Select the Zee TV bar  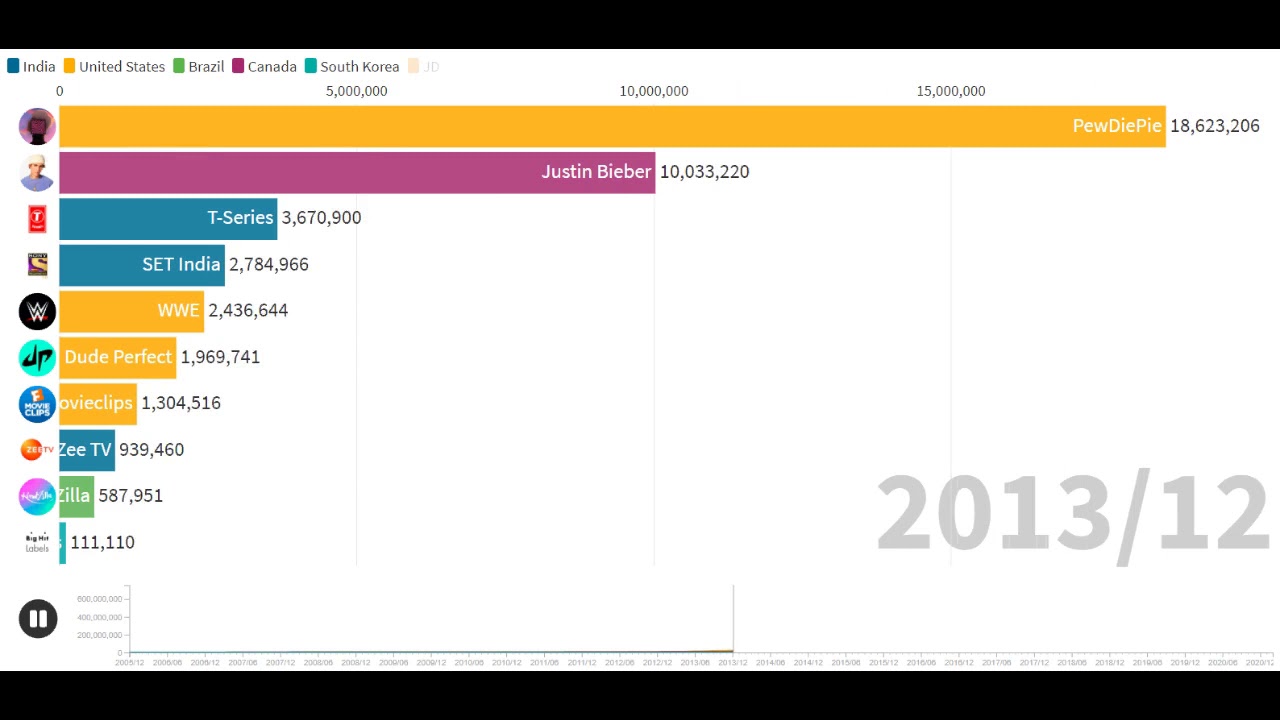pyautogui.click(x=87, y=450)
